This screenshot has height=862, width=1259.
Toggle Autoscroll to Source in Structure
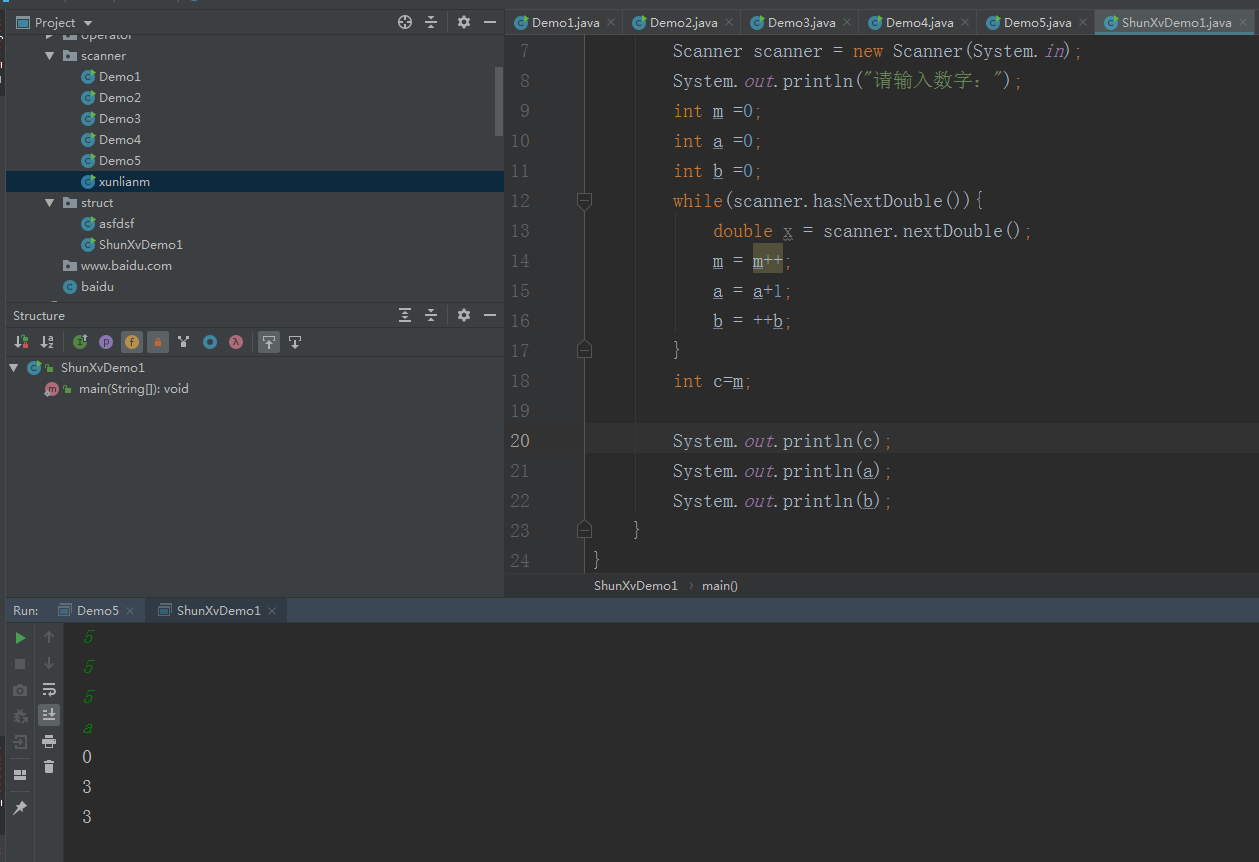point(269,342)
